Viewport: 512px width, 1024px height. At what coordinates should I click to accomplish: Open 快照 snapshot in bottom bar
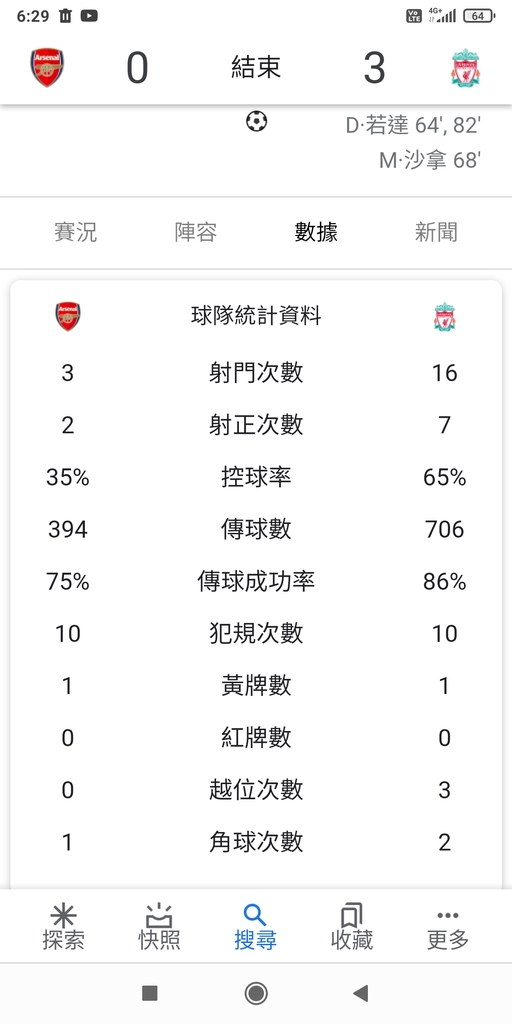point(159,927)
